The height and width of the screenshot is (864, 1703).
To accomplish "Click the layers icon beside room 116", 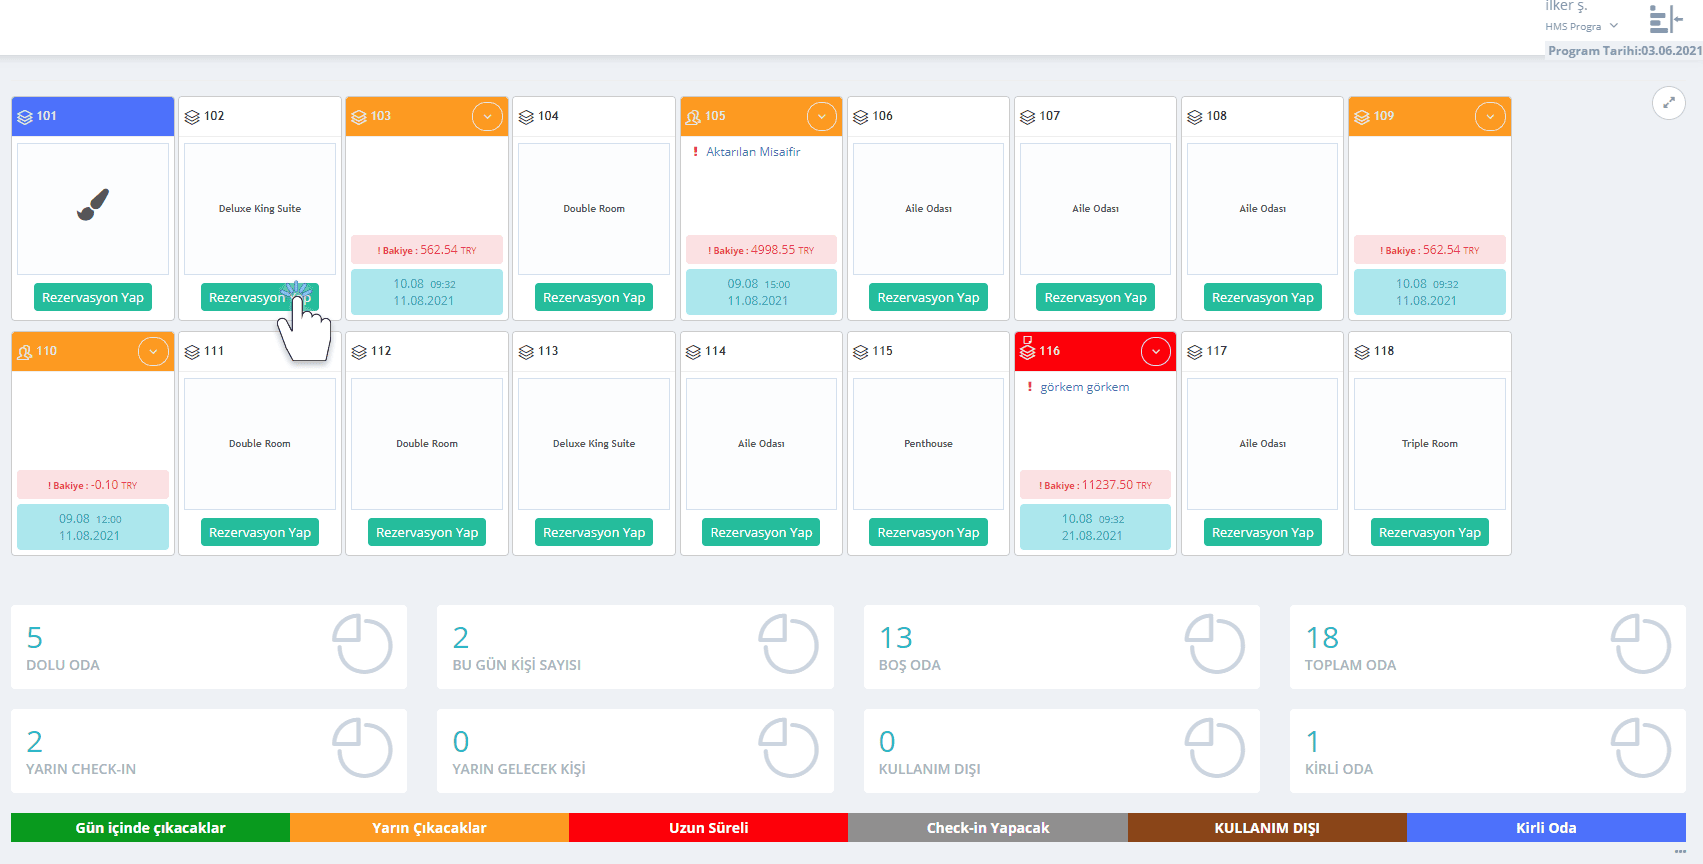I will point(1027,350).
